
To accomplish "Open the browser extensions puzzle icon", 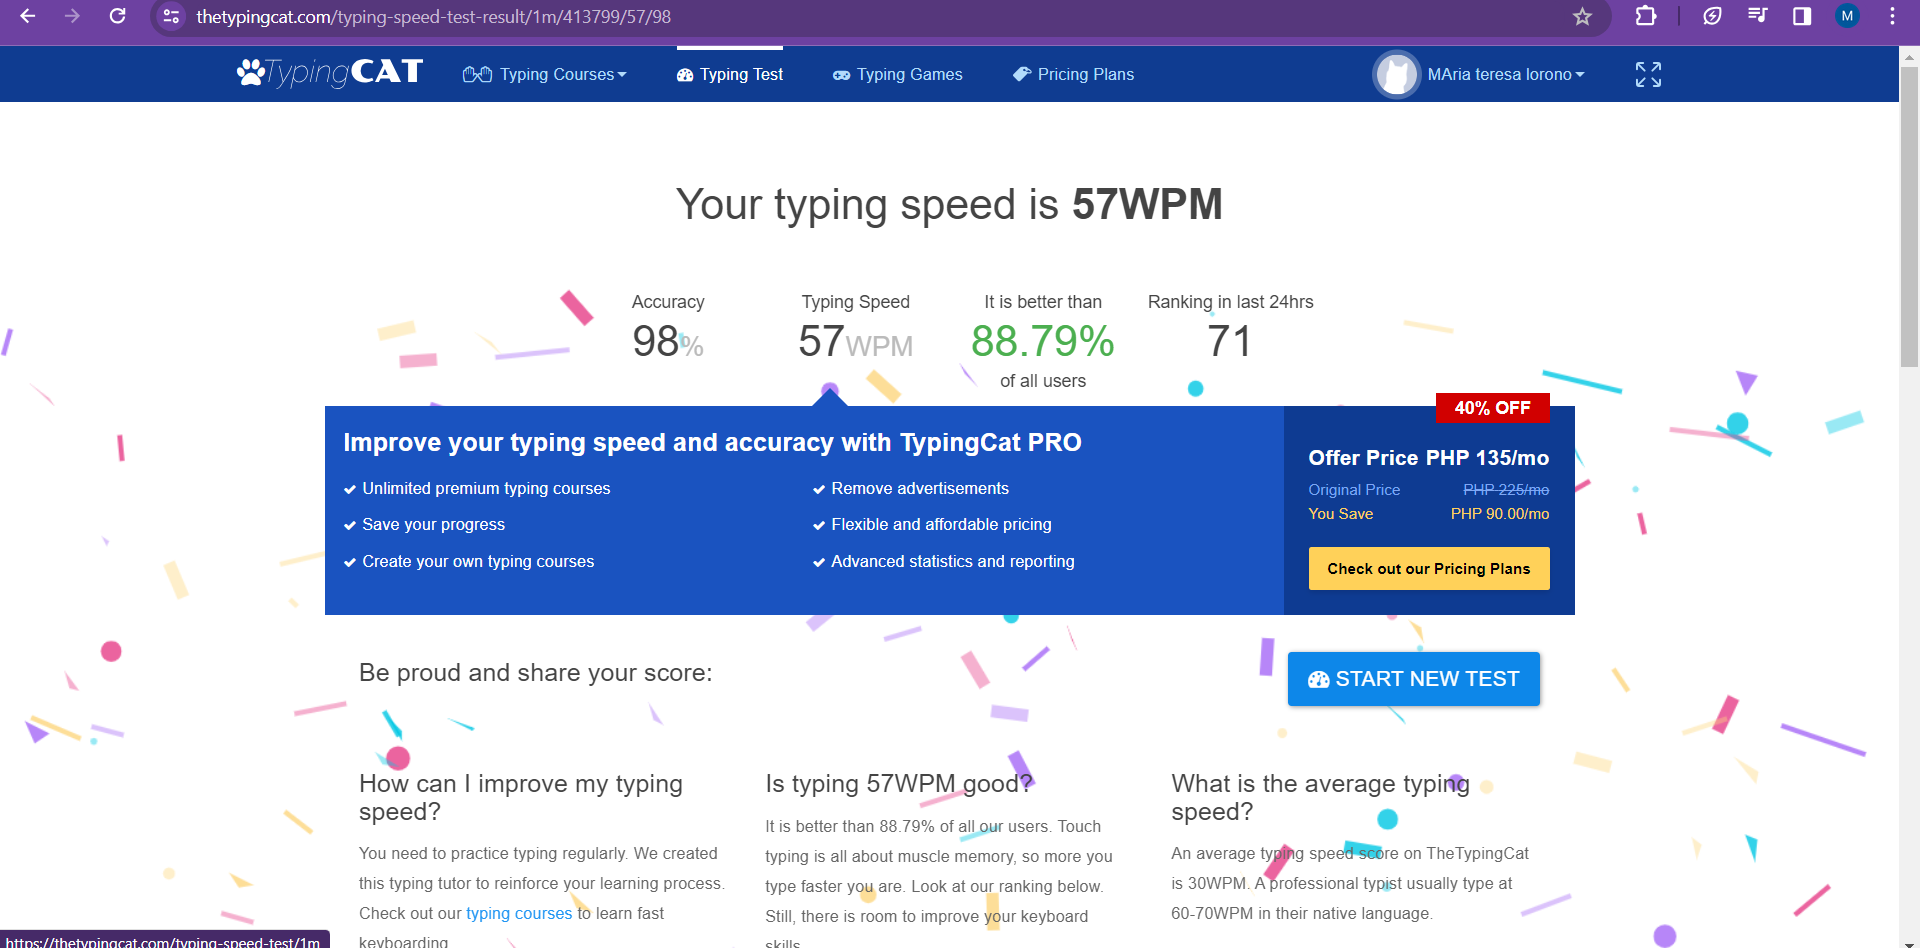I will pyautogui.click(x=1645, y=16).
